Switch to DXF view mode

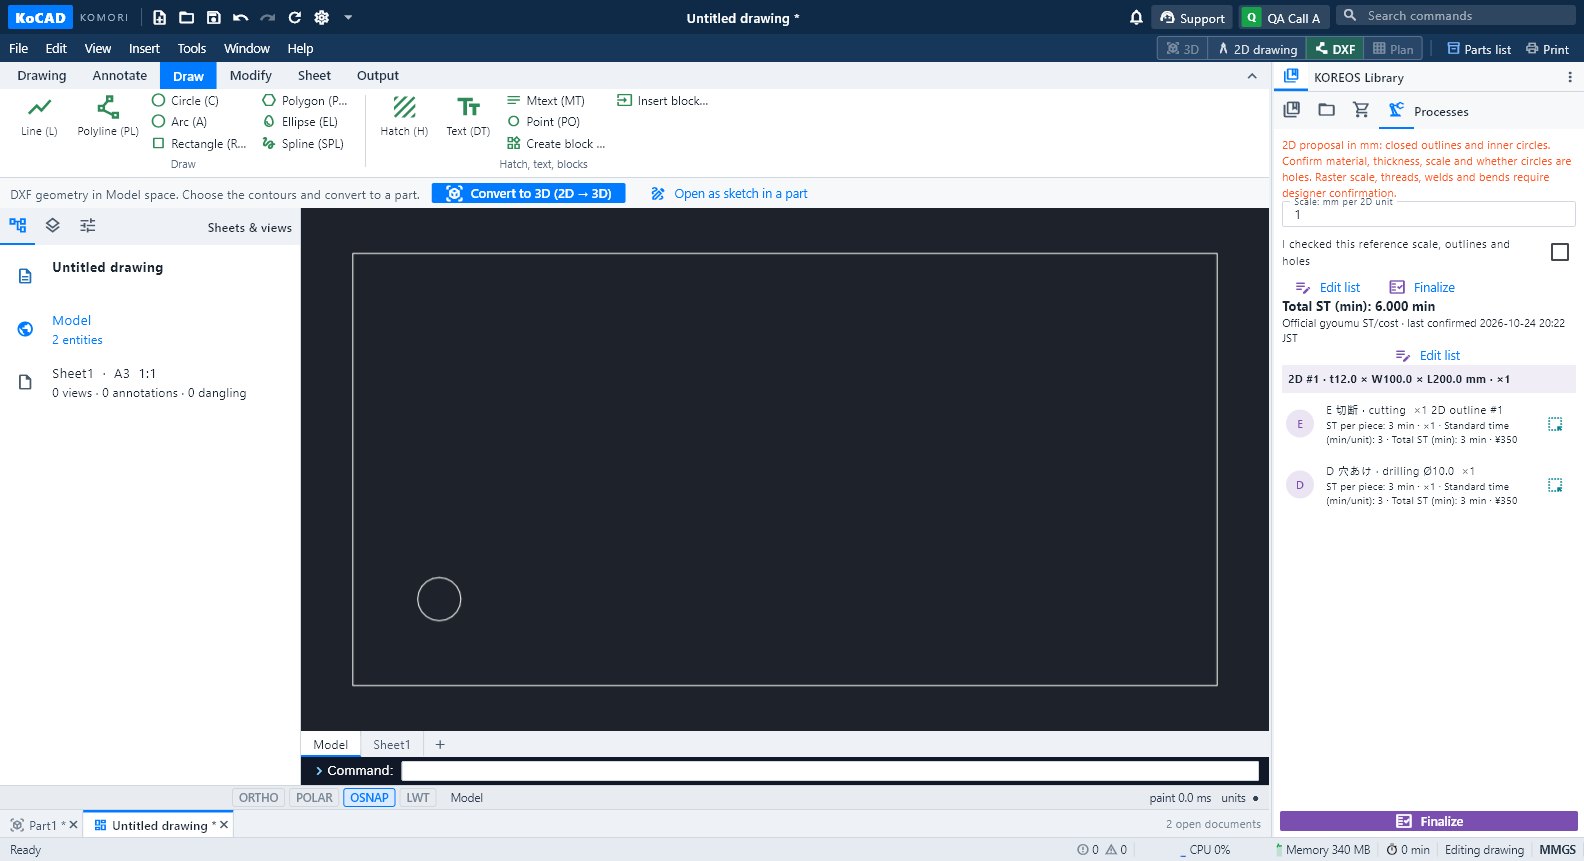pos(1335,48)
